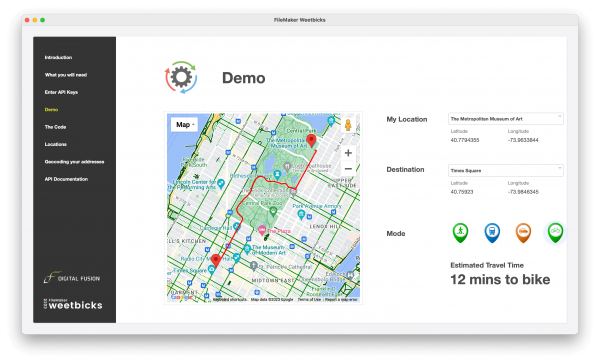Viewport: 600px width, 363px height.
Task: Select the walking mode icon
Action: [x=460, y=233]
